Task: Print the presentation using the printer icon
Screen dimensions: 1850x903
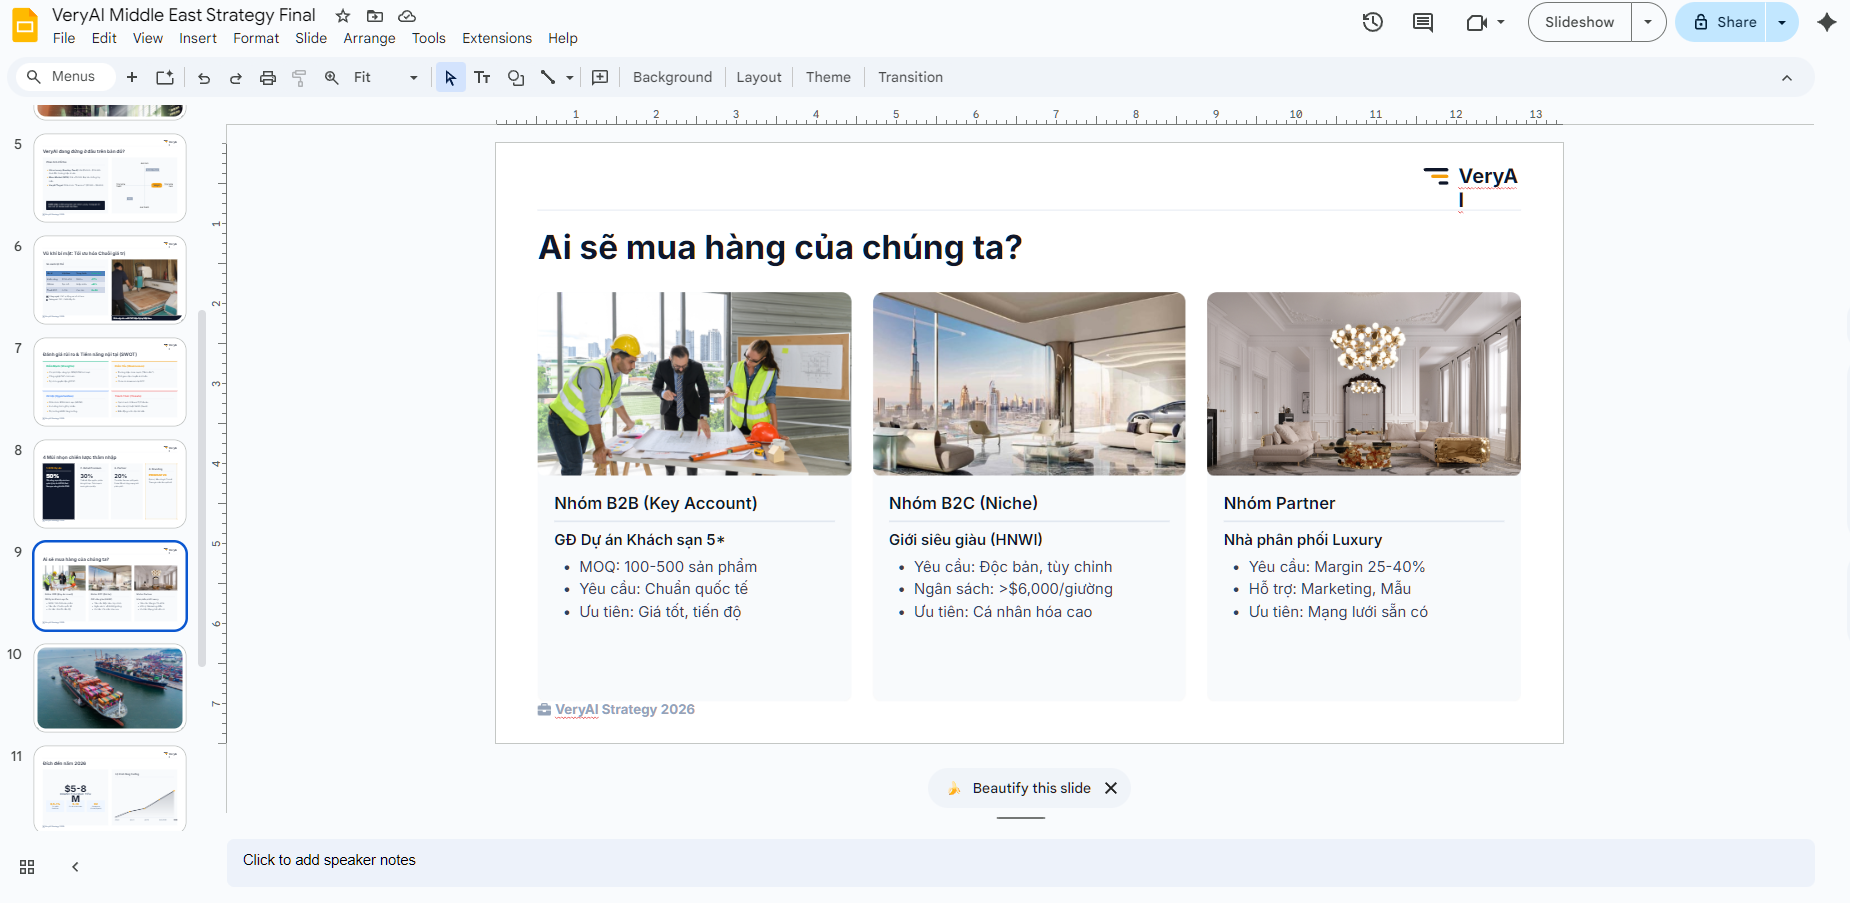Action: [x=267, y=78]
